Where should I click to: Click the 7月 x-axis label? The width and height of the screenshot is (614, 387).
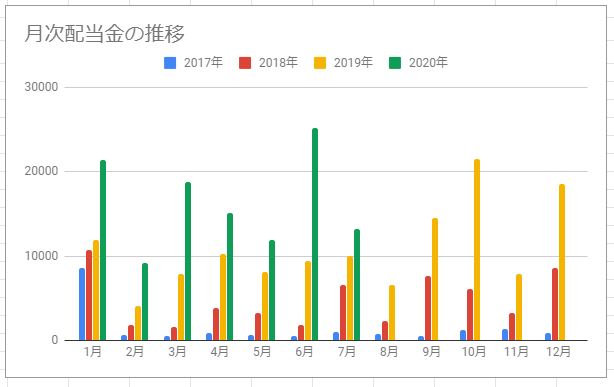[347, 352]
